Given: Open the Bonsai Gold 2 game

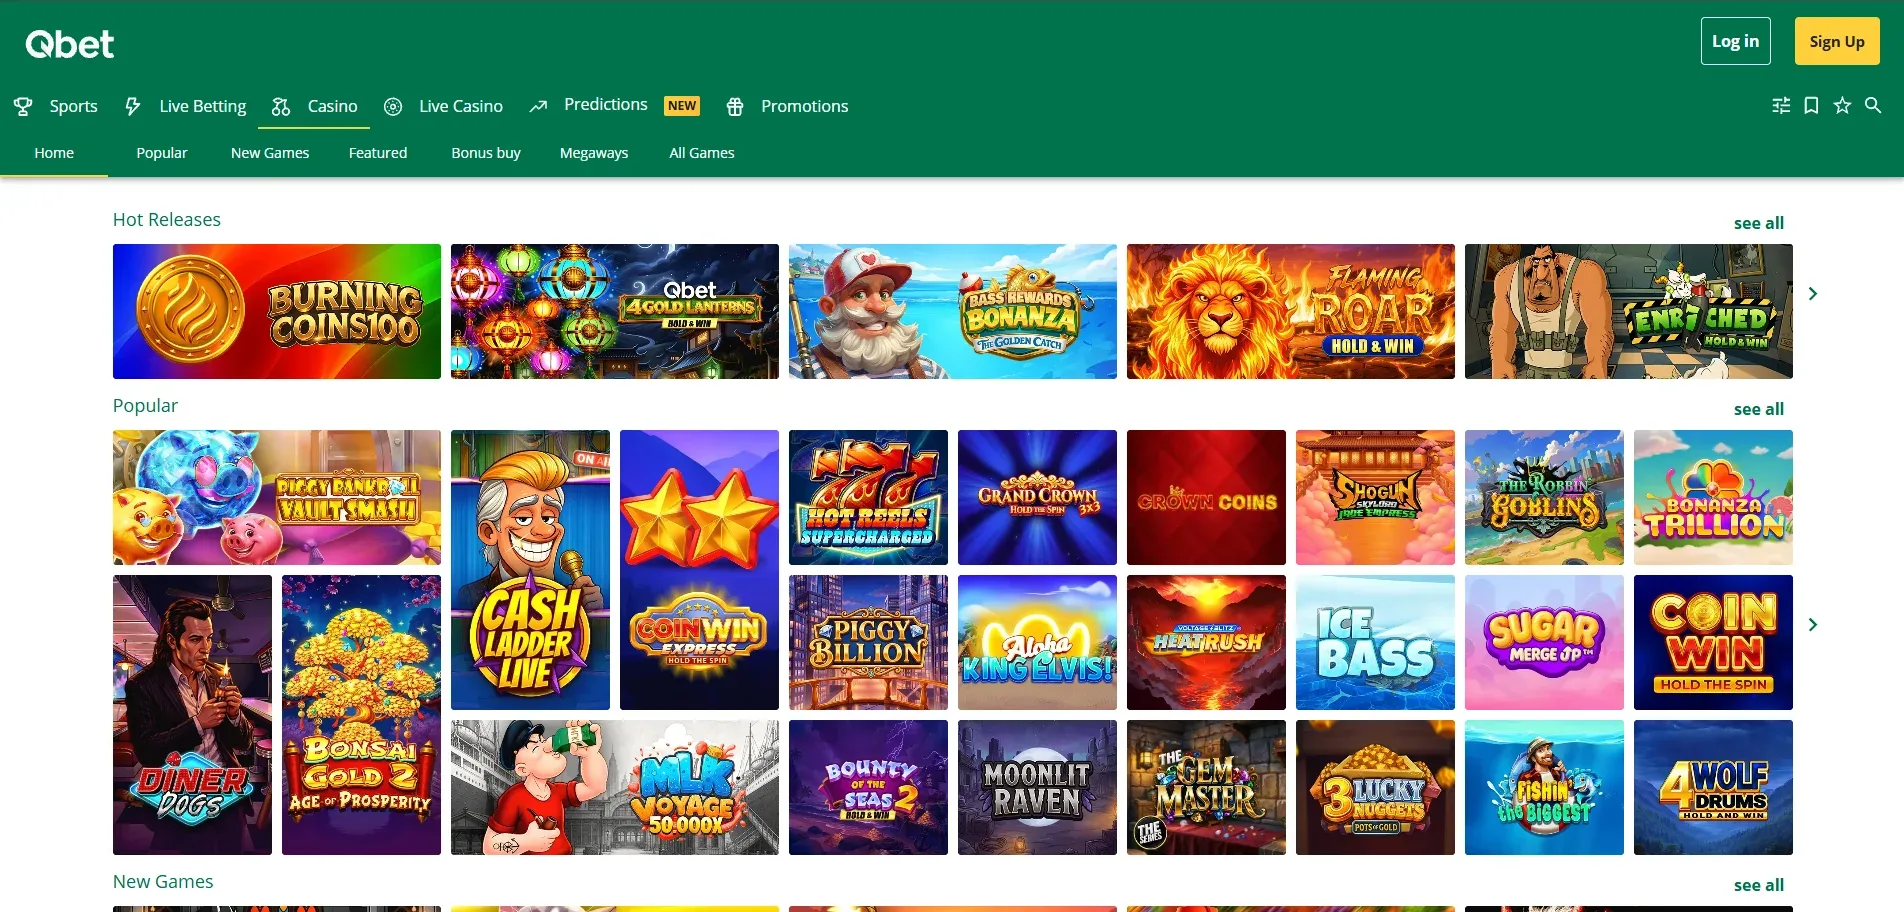Looking at the screenshot, I should (x=361, y=715).
